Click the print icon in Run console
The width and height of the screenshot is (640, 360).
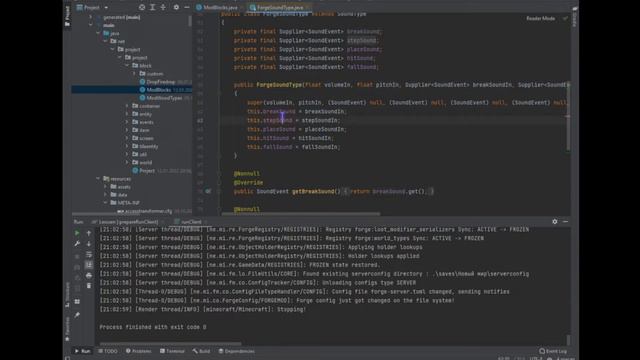(89, 276)
